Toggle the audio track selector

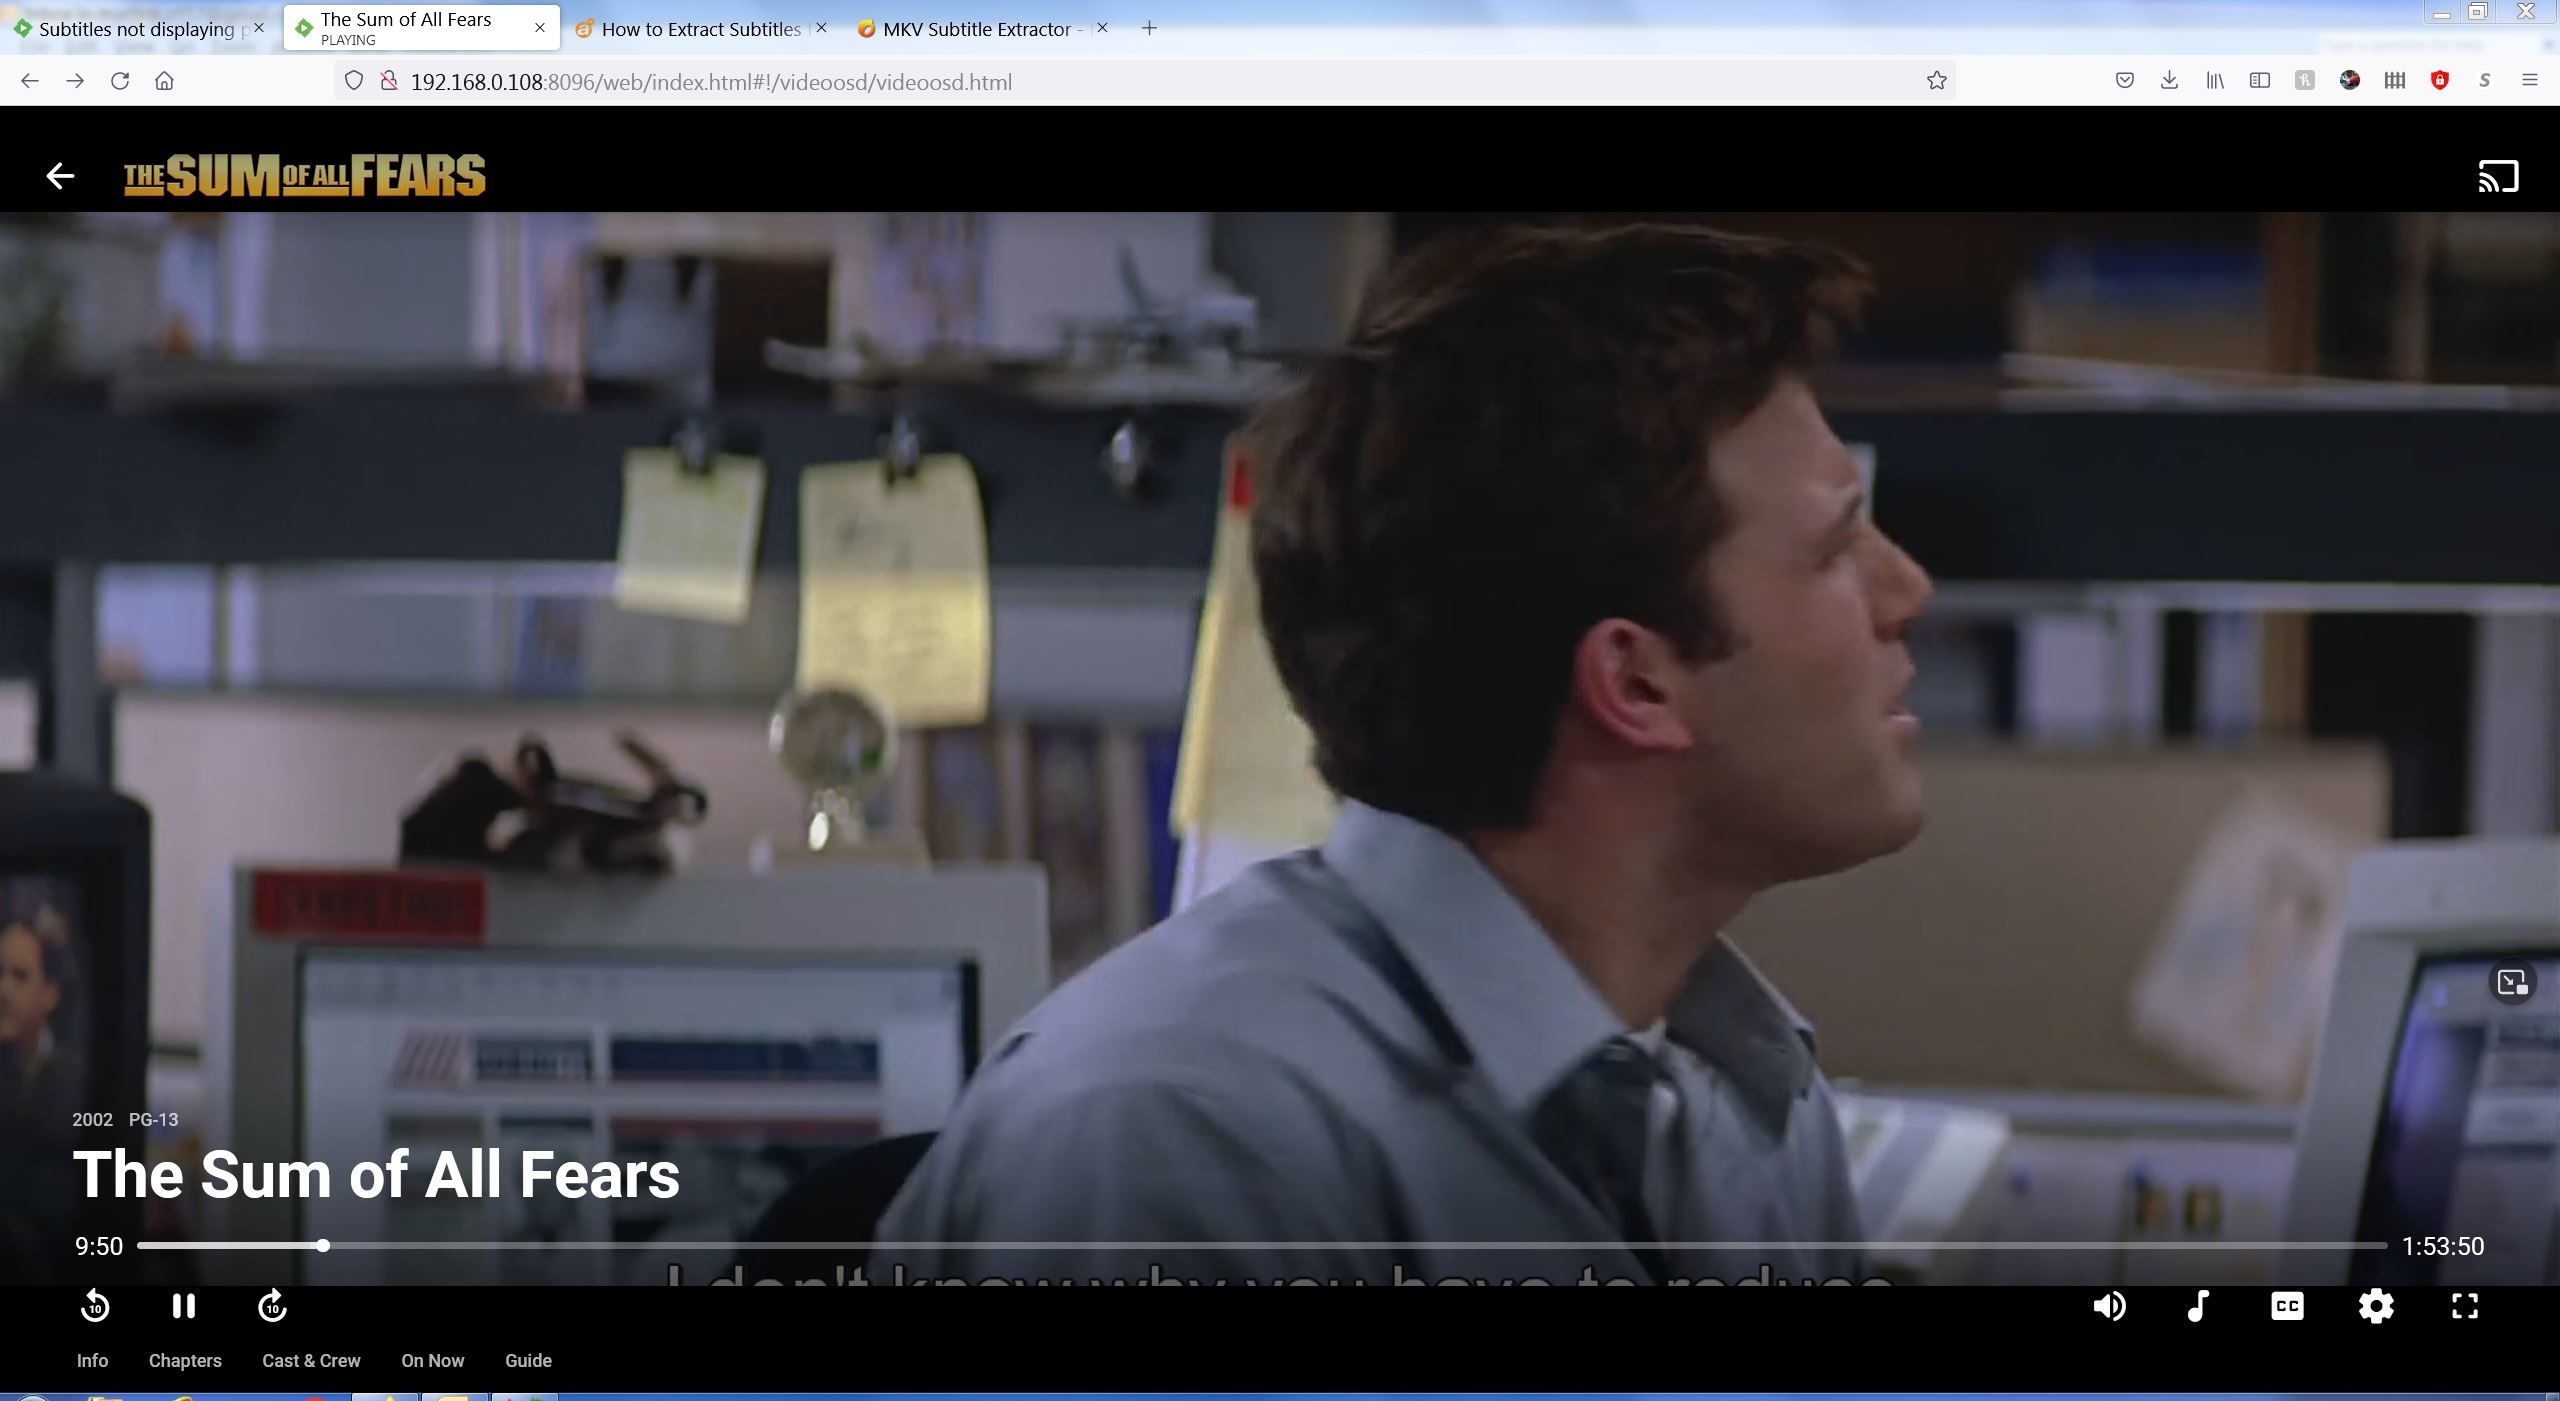(2199, 1306)
